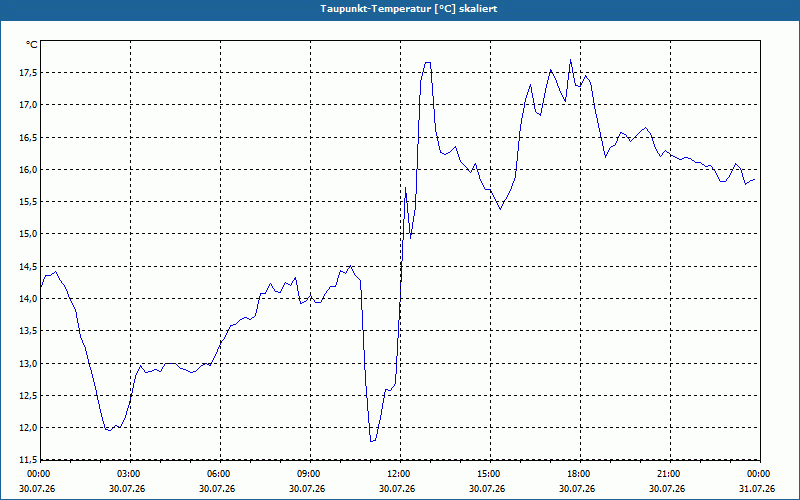The image size is (800, 500).
Task: Click the "15,5" y-axis label
Action: [x=28, y=202]
